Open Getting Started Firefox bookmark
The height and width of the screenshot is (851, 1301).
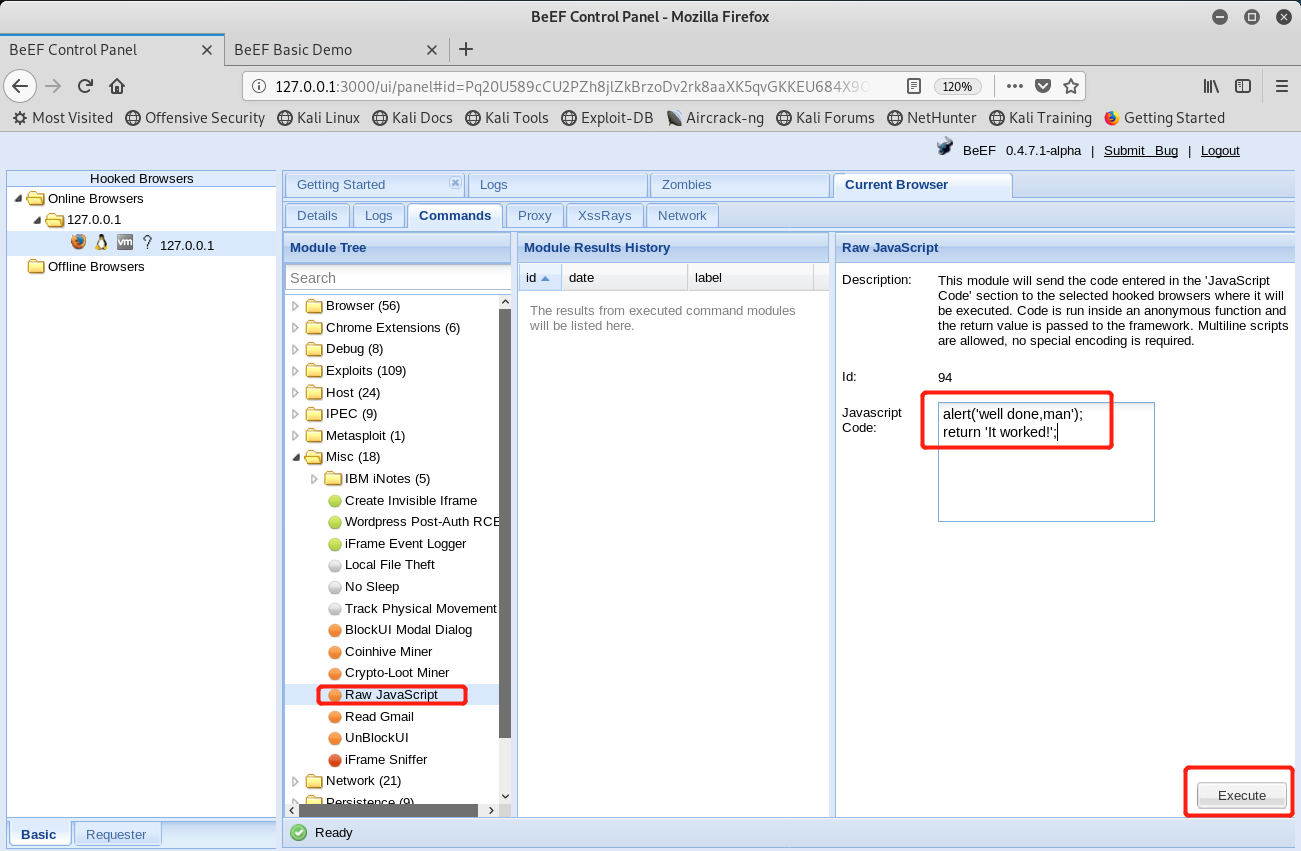tap(1165, 118)
